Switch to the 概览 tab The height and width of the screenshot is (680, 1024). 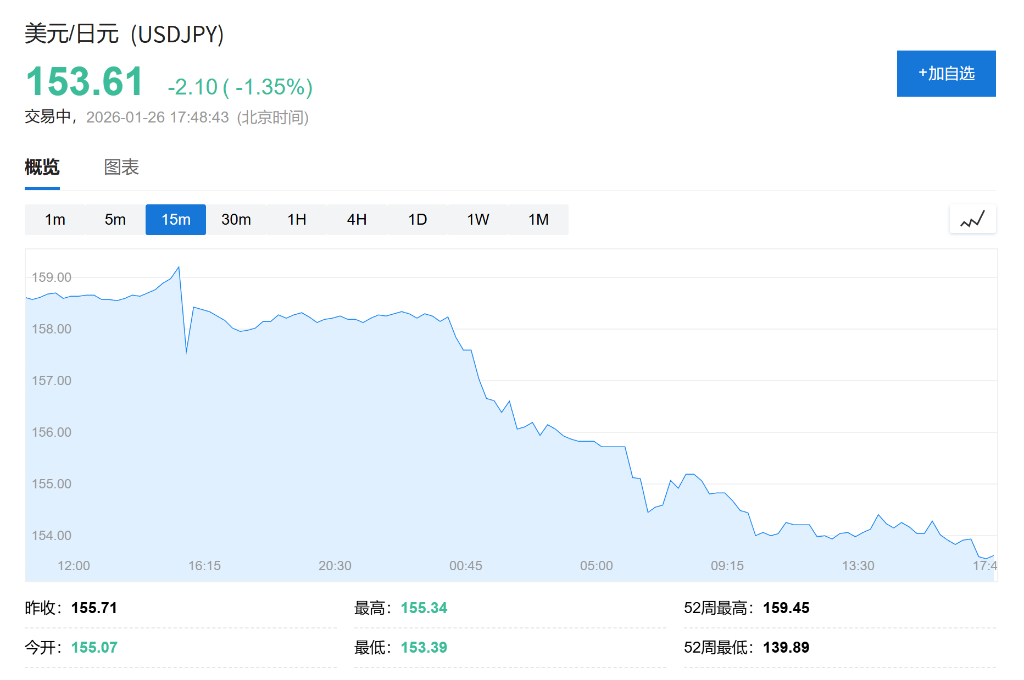42,167
